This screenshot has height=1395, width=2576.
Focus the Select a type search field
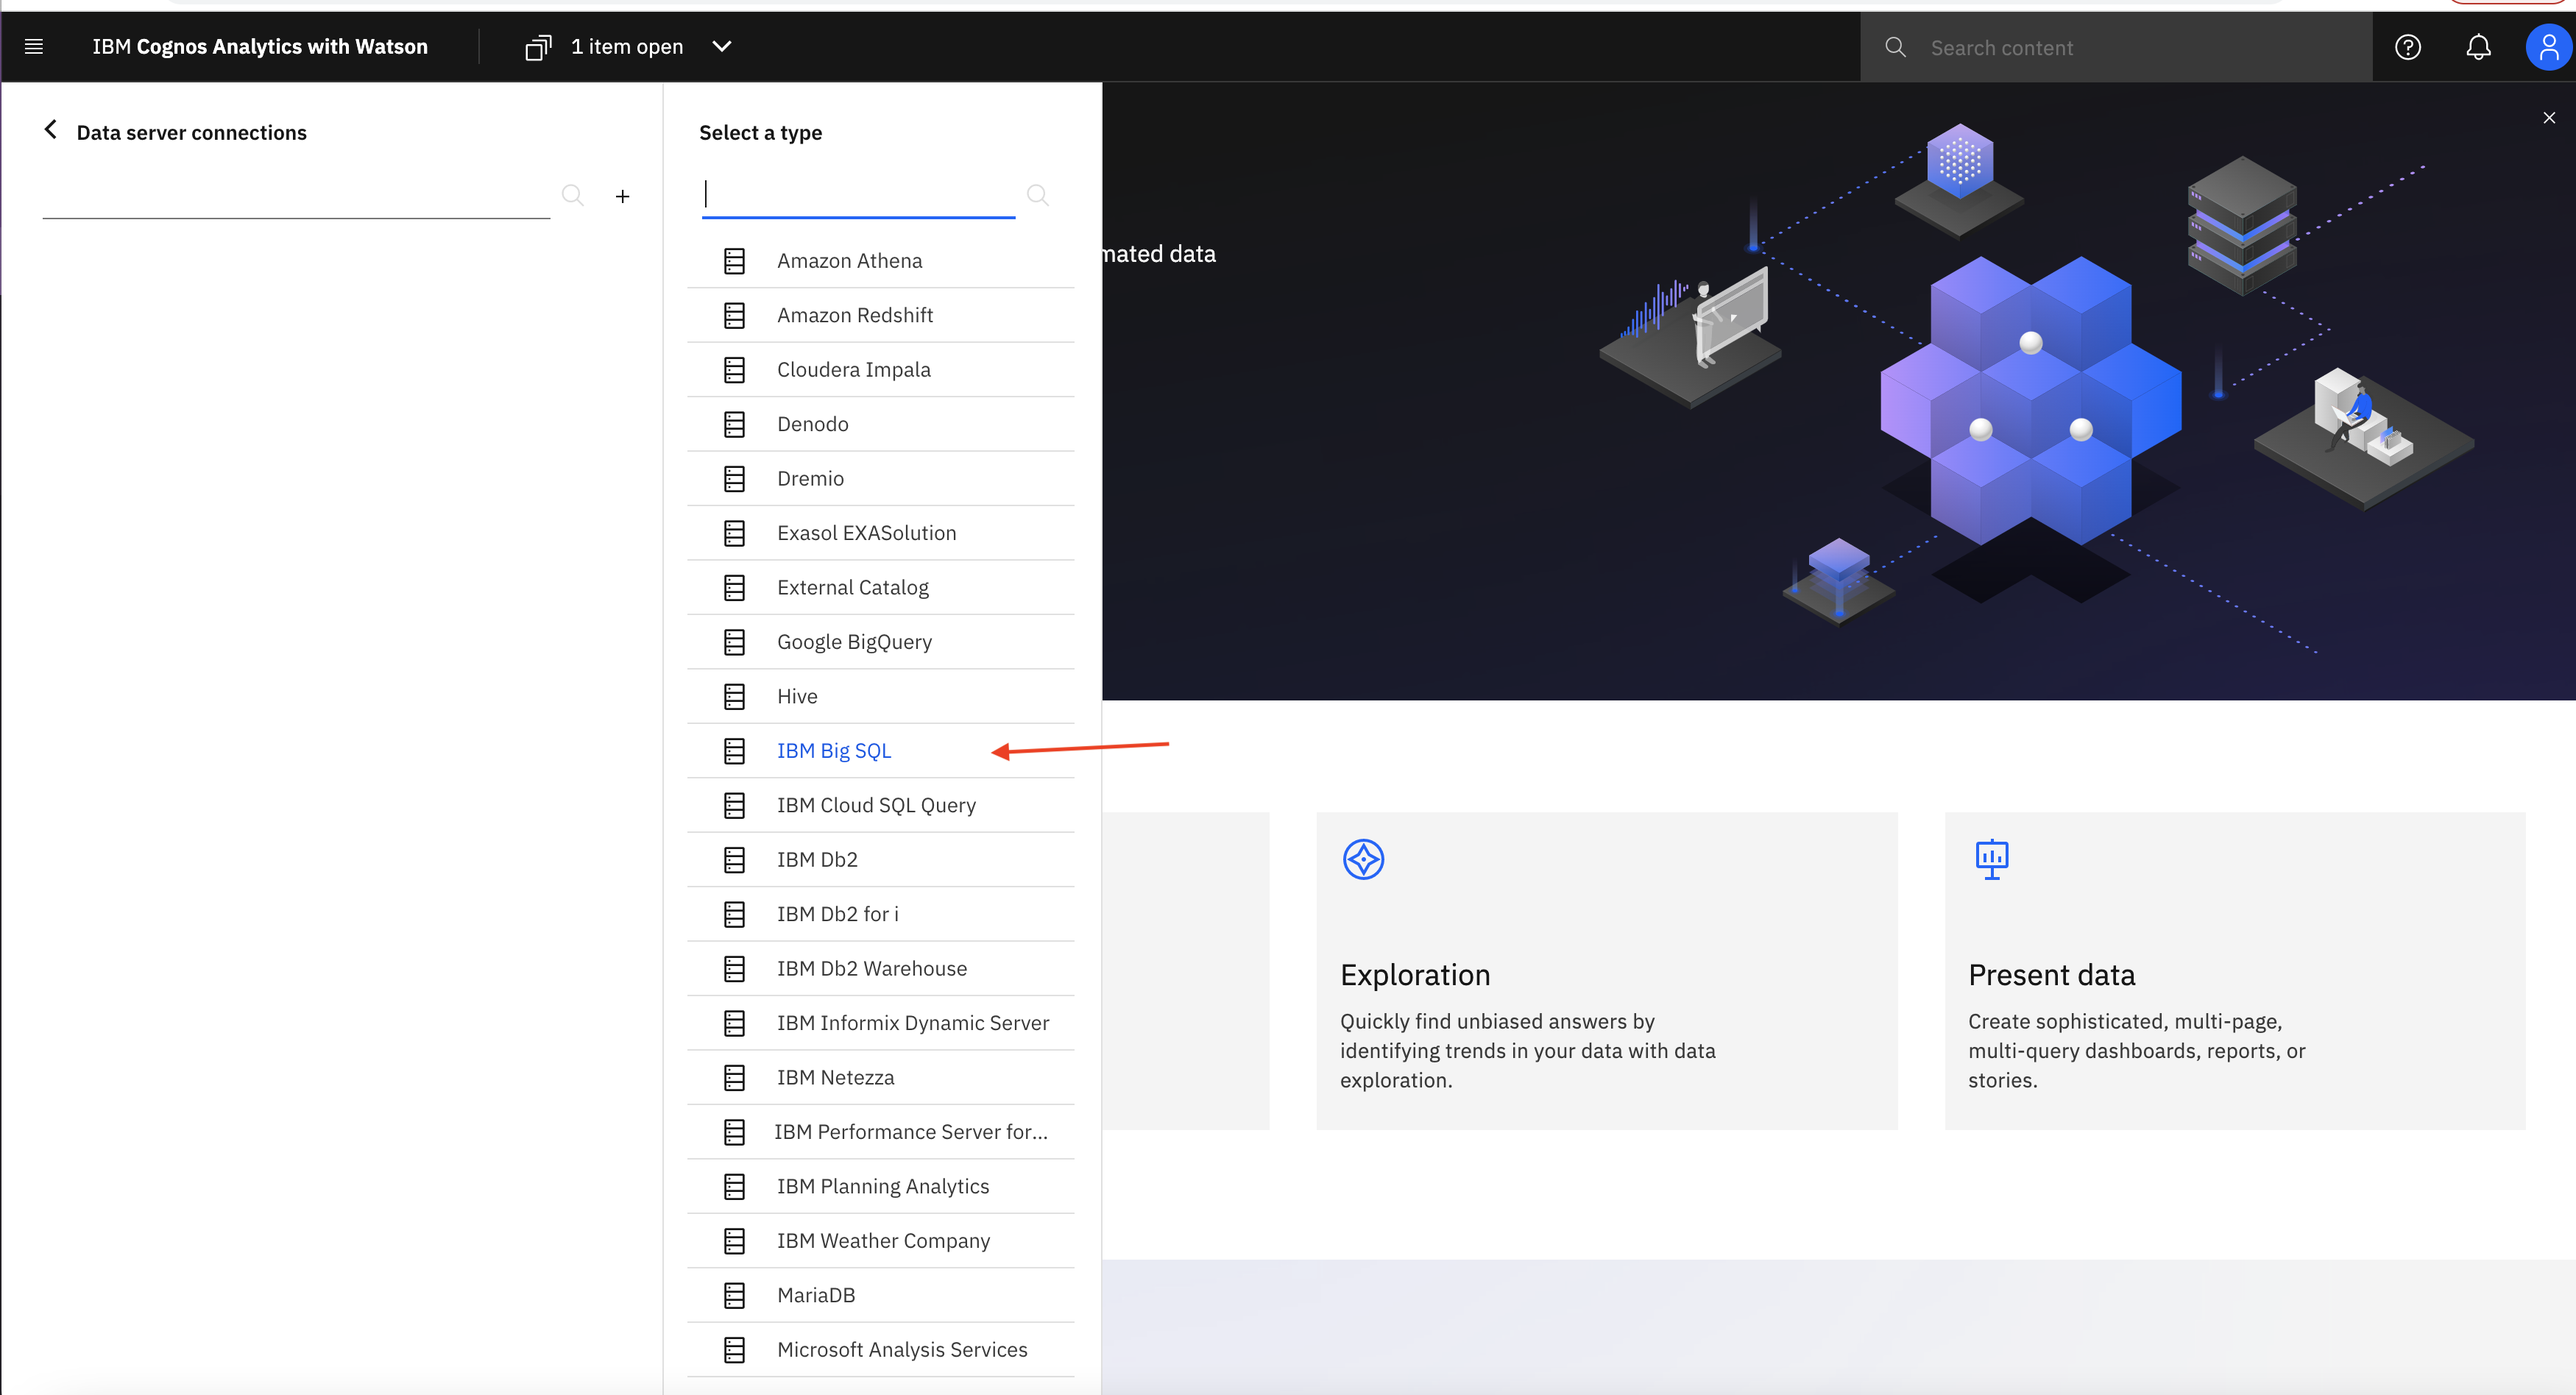click(x=858, y=194)
